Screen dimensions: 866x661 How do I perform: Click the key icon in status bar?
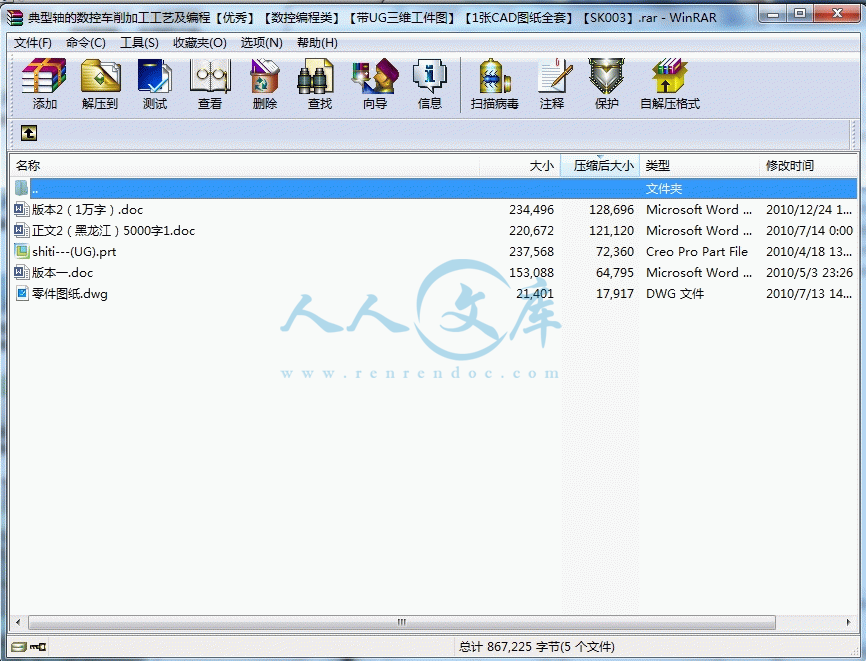[38, 647]
